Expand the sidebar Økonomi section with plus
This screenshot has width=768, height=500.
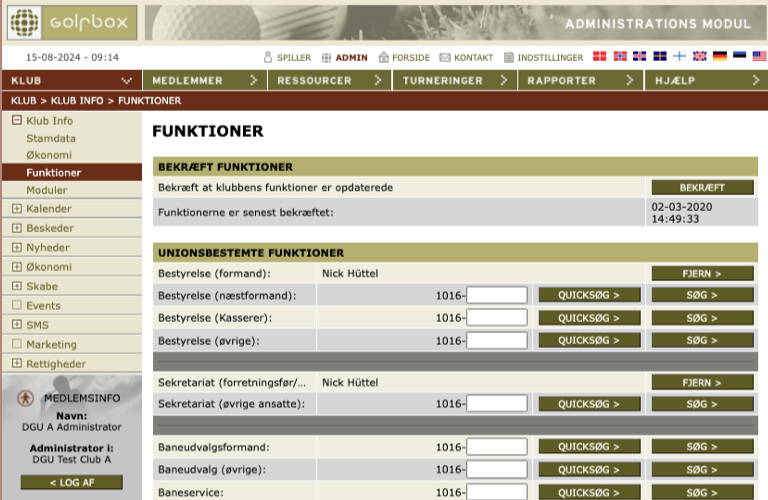(17, 266)
